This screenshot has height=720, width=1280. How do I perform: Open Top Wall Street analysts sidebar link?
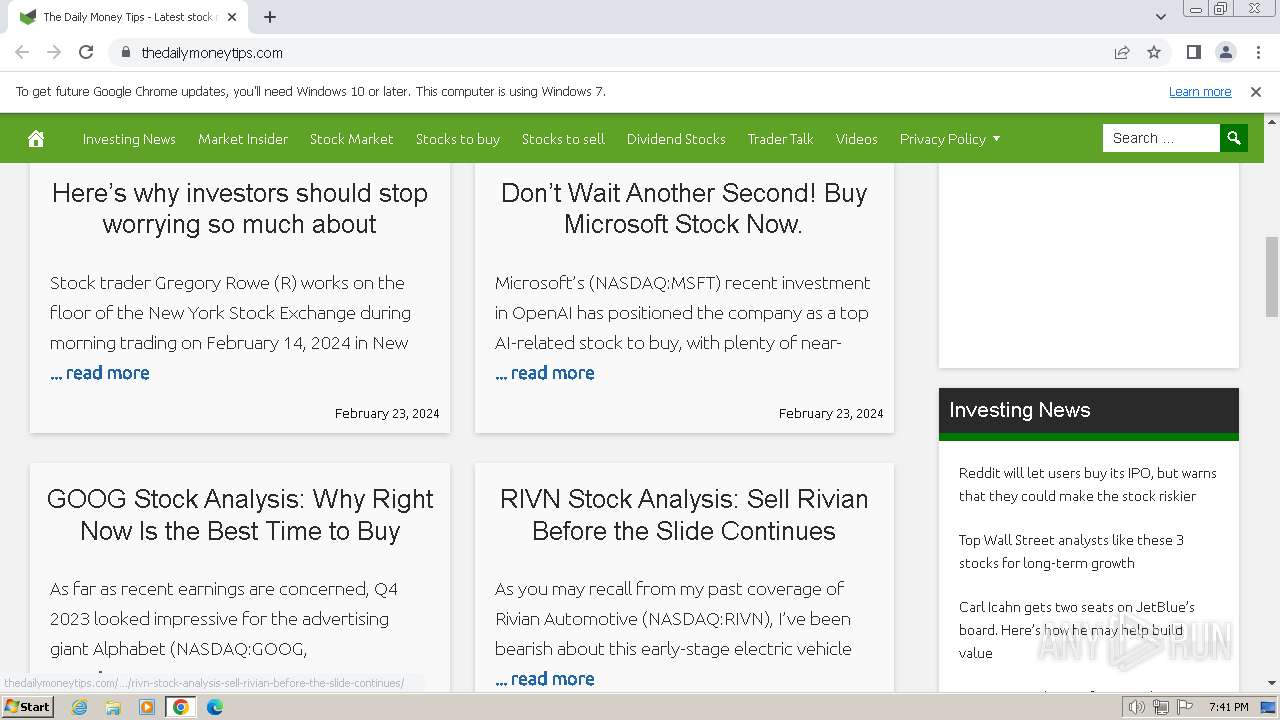(x=1071, y=551)
